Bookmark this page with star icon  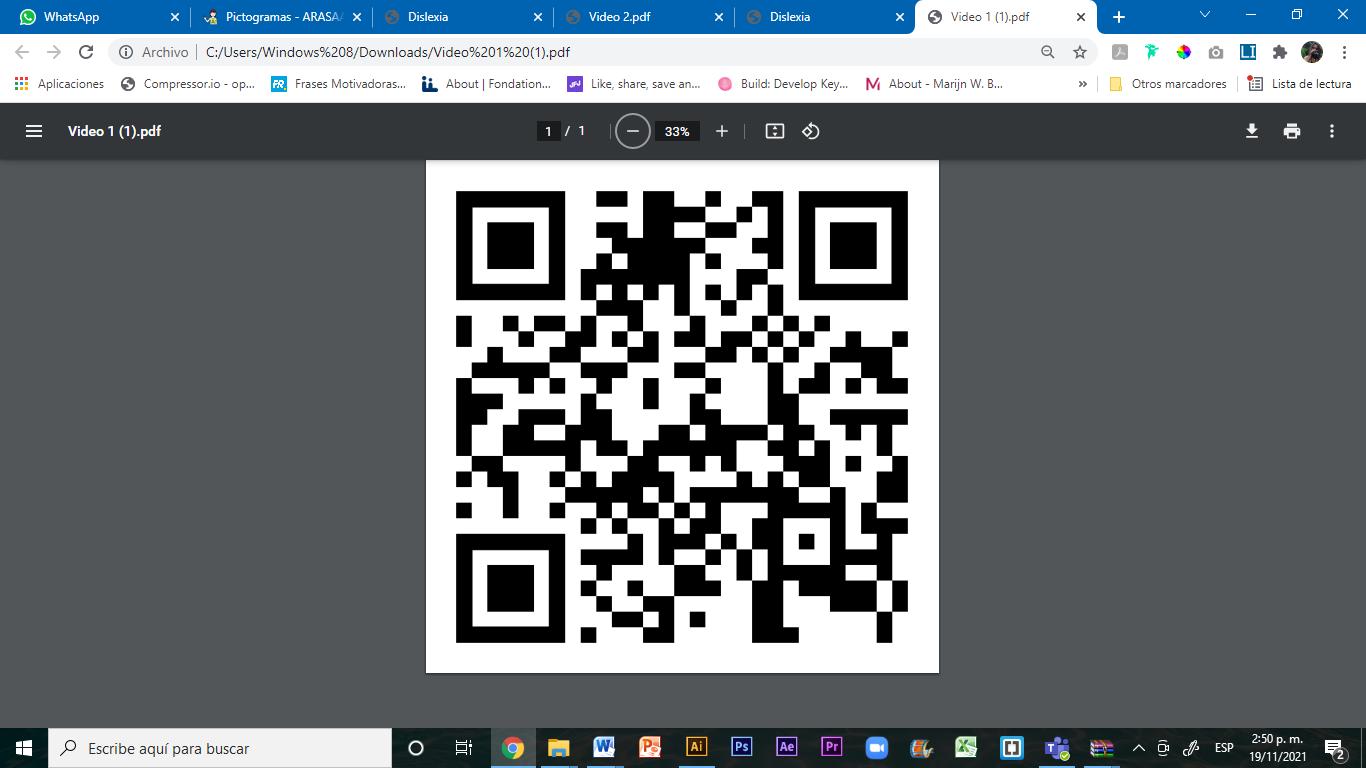click(x=1080, y=52)
